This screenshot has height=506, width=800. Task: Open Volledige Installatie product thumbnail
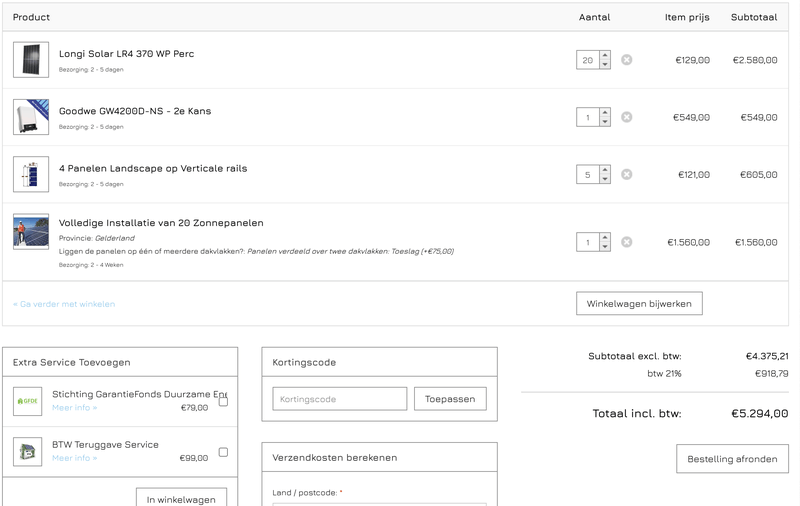pos(31,231)
